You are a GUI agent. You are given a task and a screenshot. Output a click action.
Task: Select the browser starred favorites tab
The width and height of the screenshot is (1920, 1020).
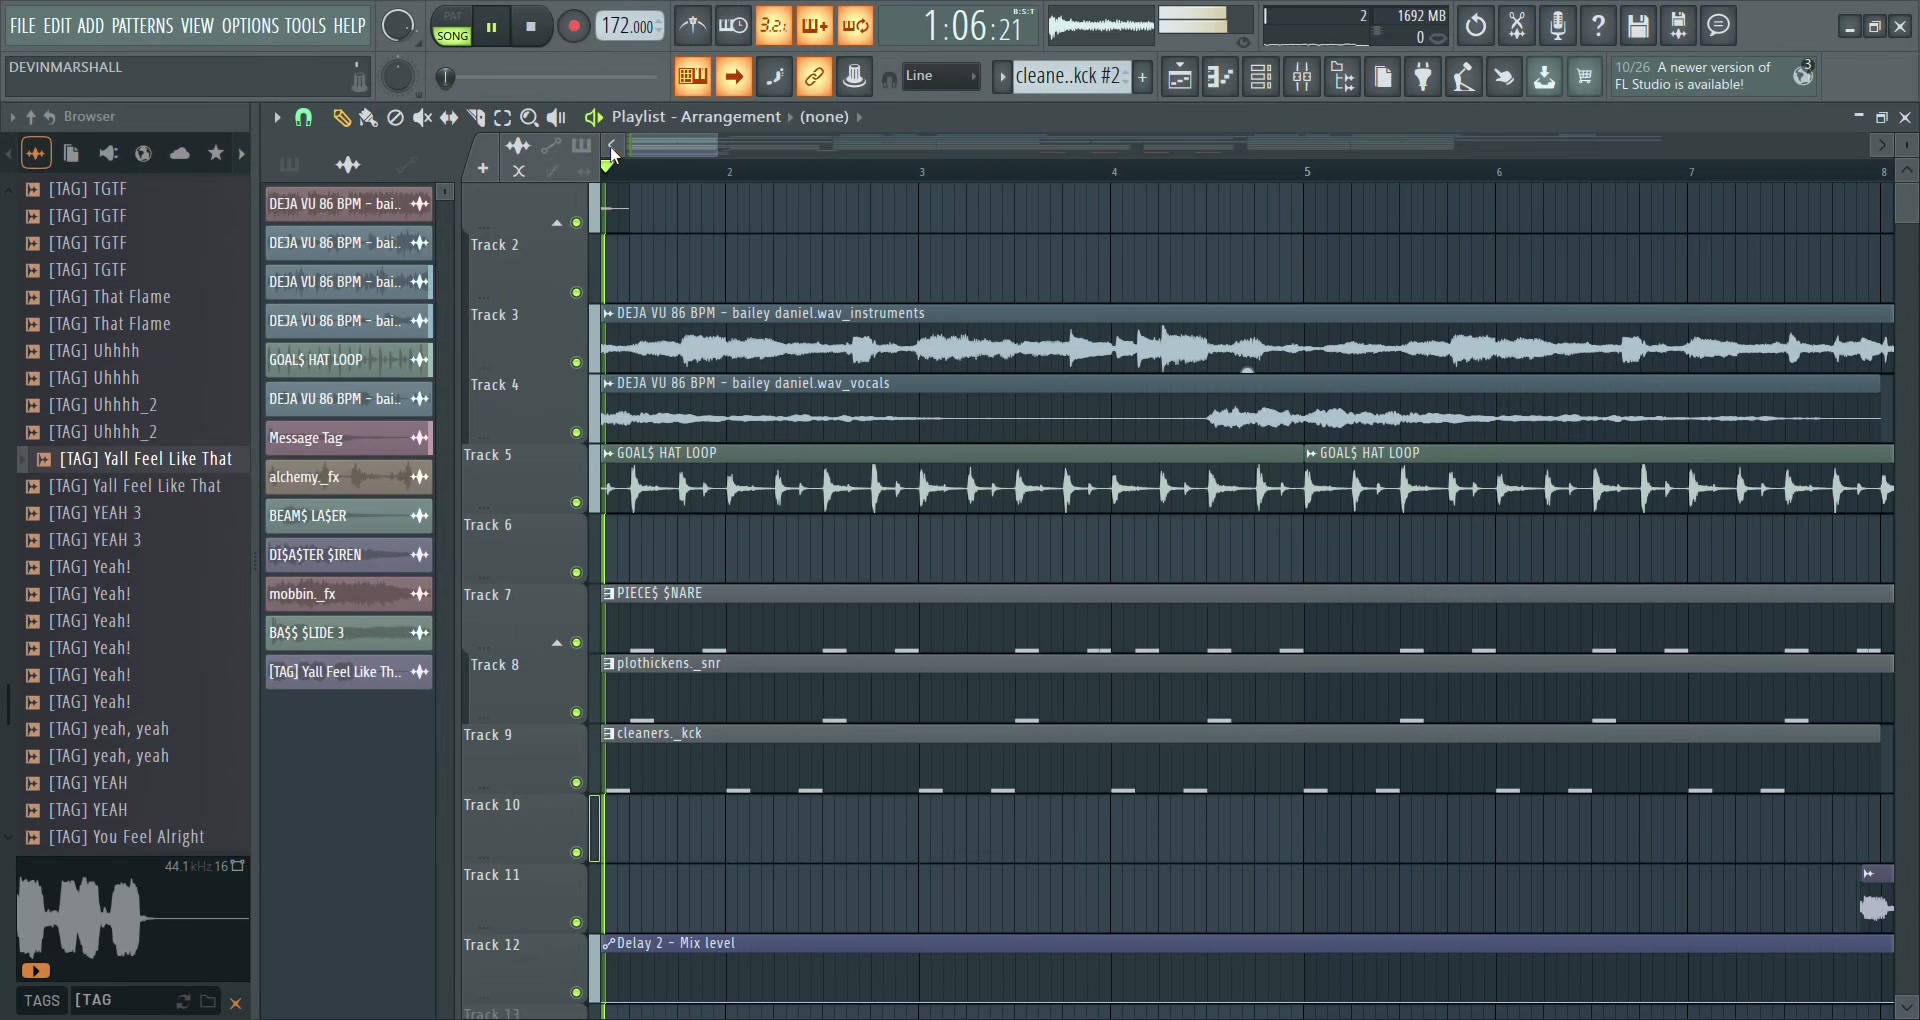[216, 154]
